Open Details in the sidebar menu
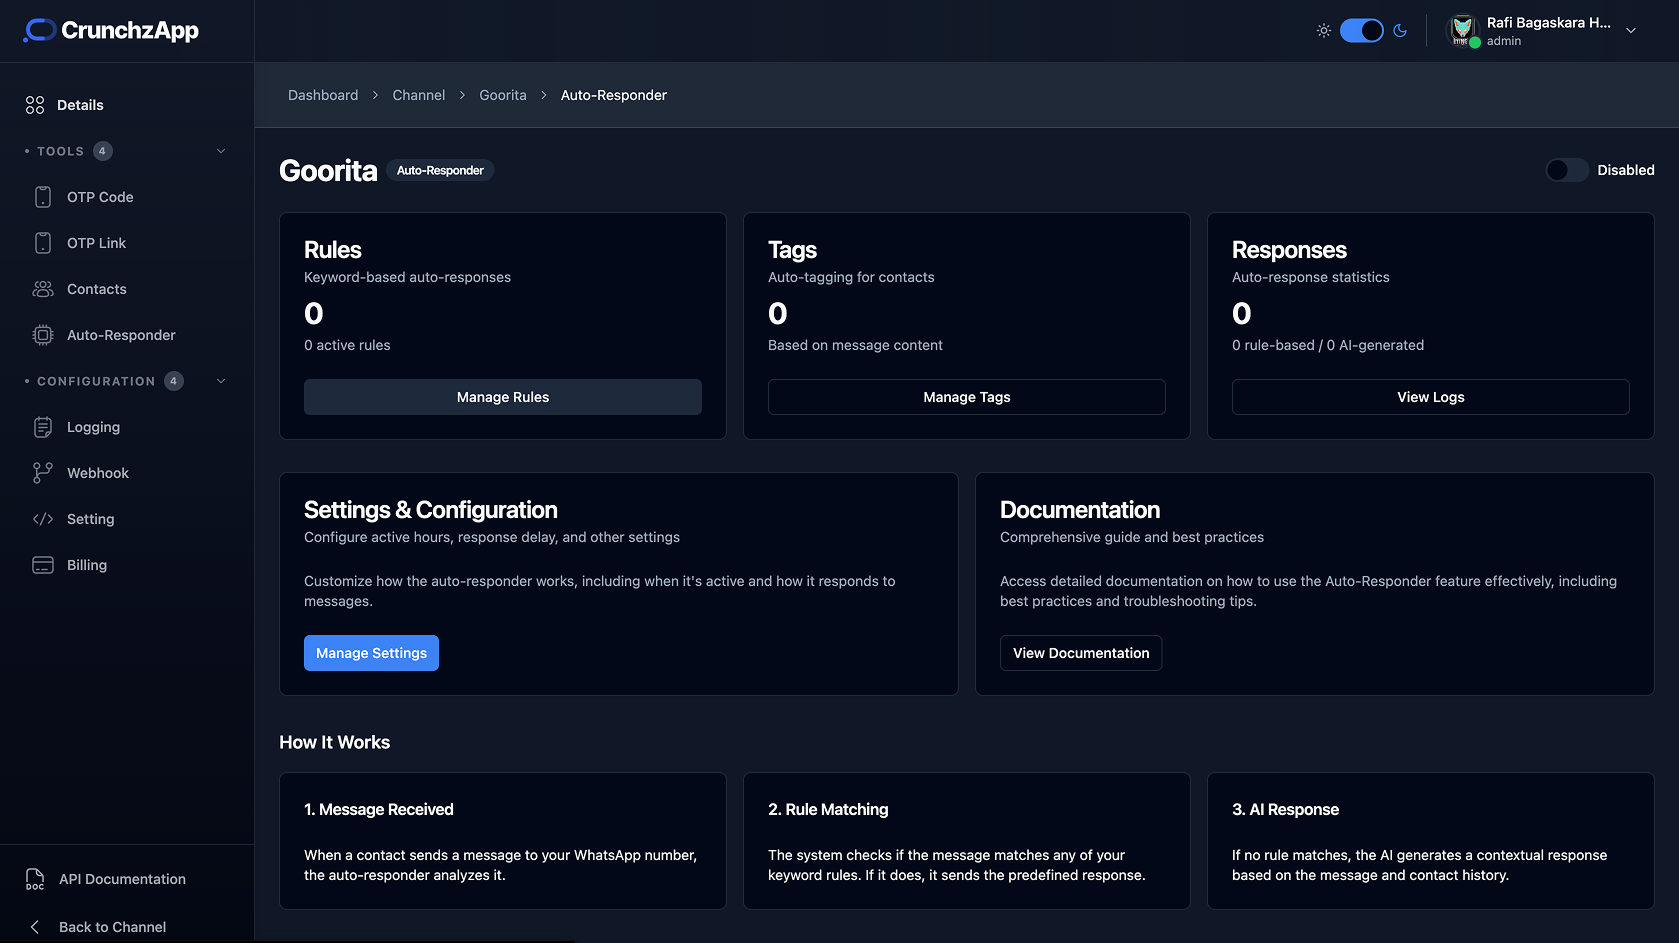 click(80, 105)
